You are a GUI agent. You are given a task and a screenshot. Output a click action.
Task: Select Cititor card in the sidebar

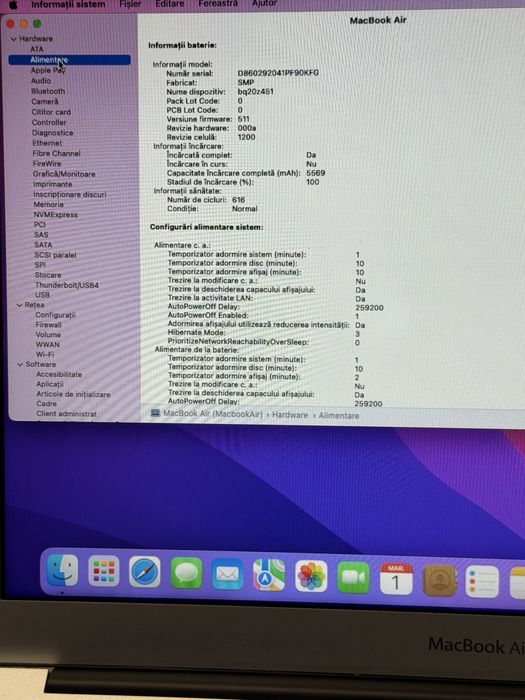click(x=51, y=112)
